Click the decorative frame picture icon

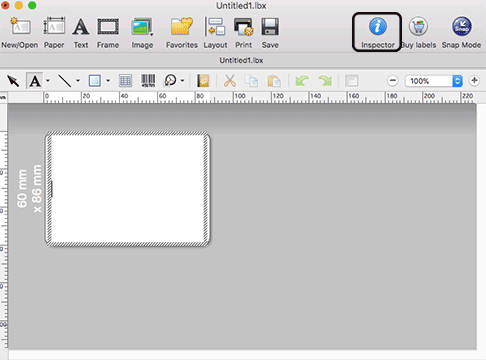(203, 81)
